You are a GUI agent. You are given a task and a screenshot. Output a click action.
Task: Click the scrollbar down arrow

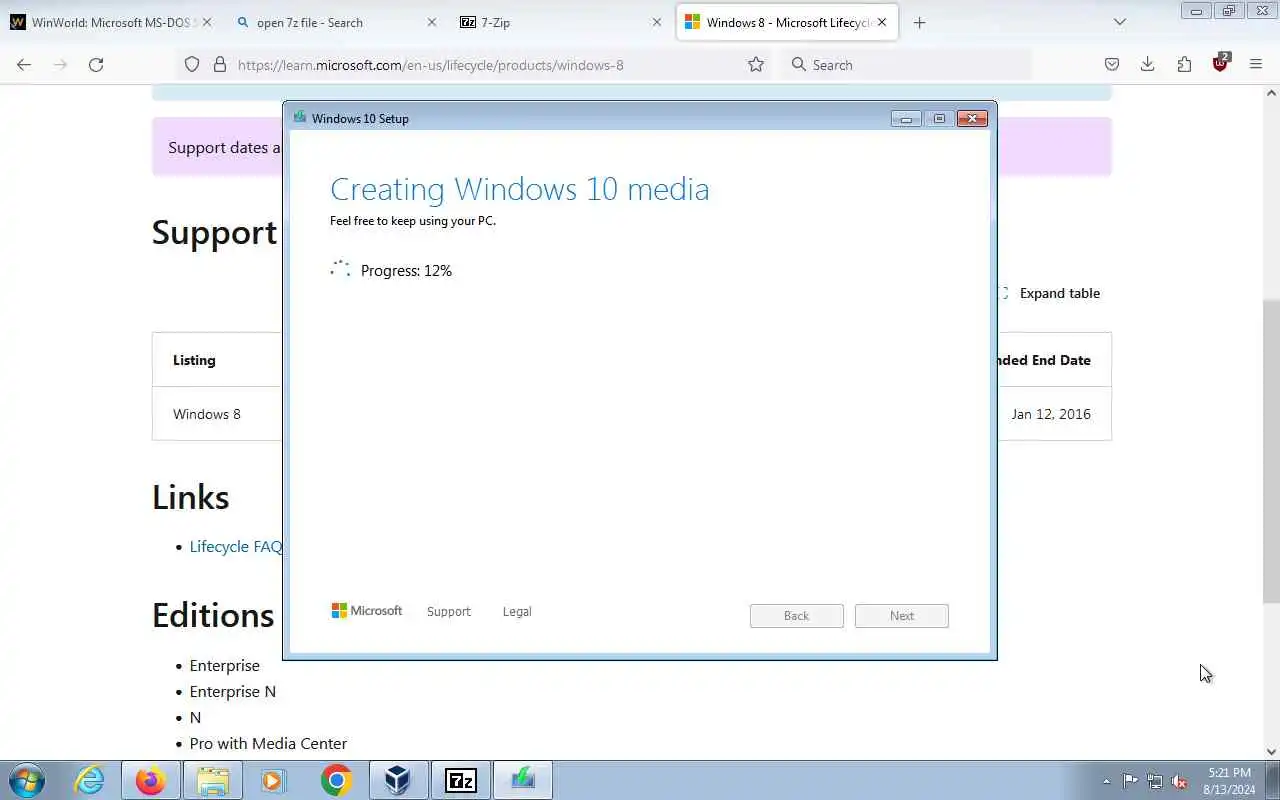1271,751
